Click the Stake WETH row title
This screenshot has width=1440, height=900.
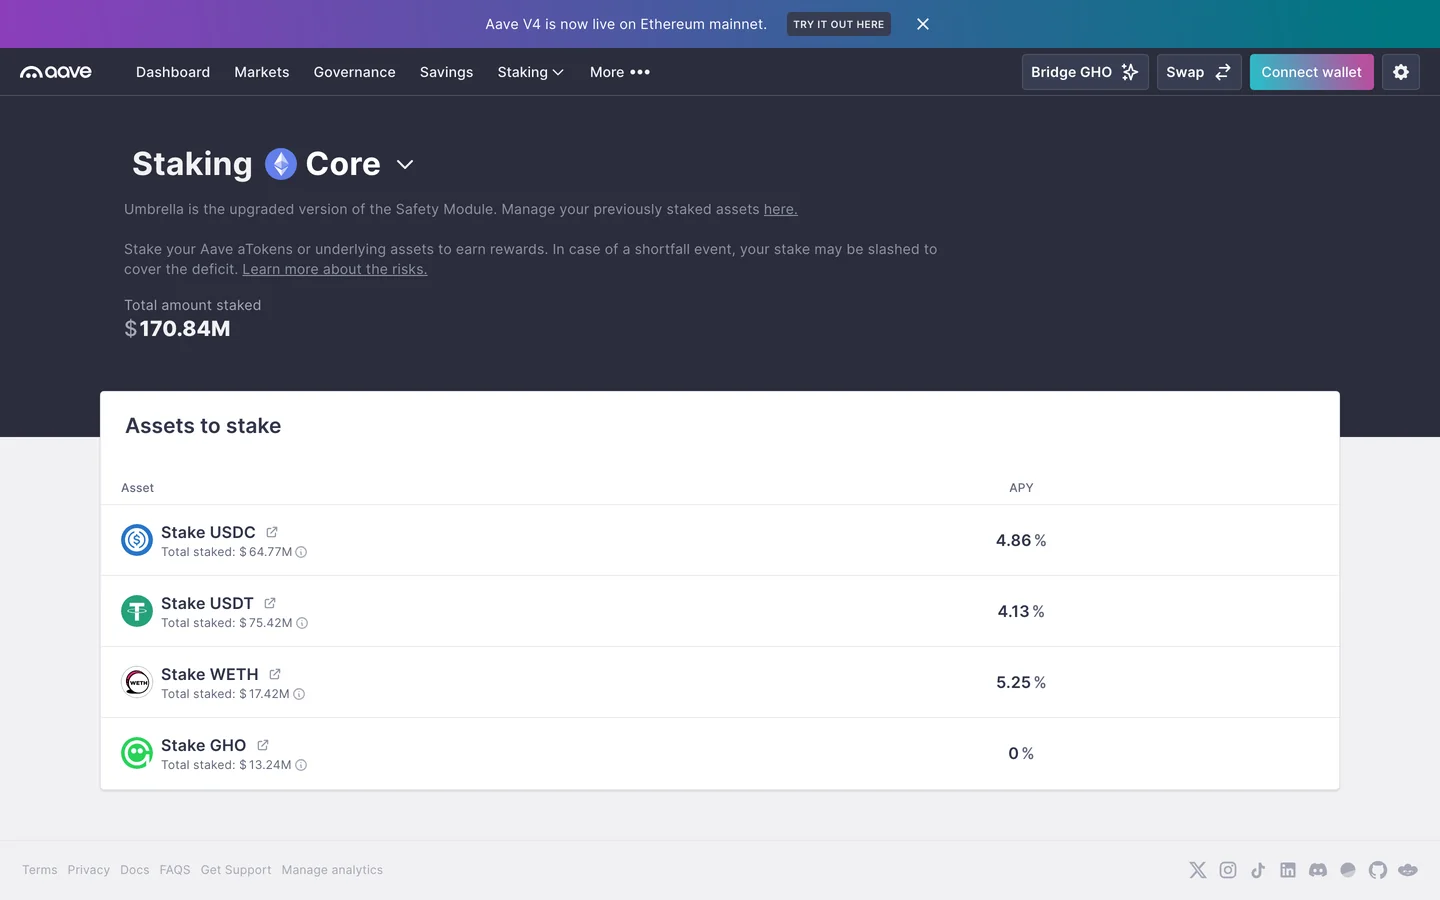point(210,674)
